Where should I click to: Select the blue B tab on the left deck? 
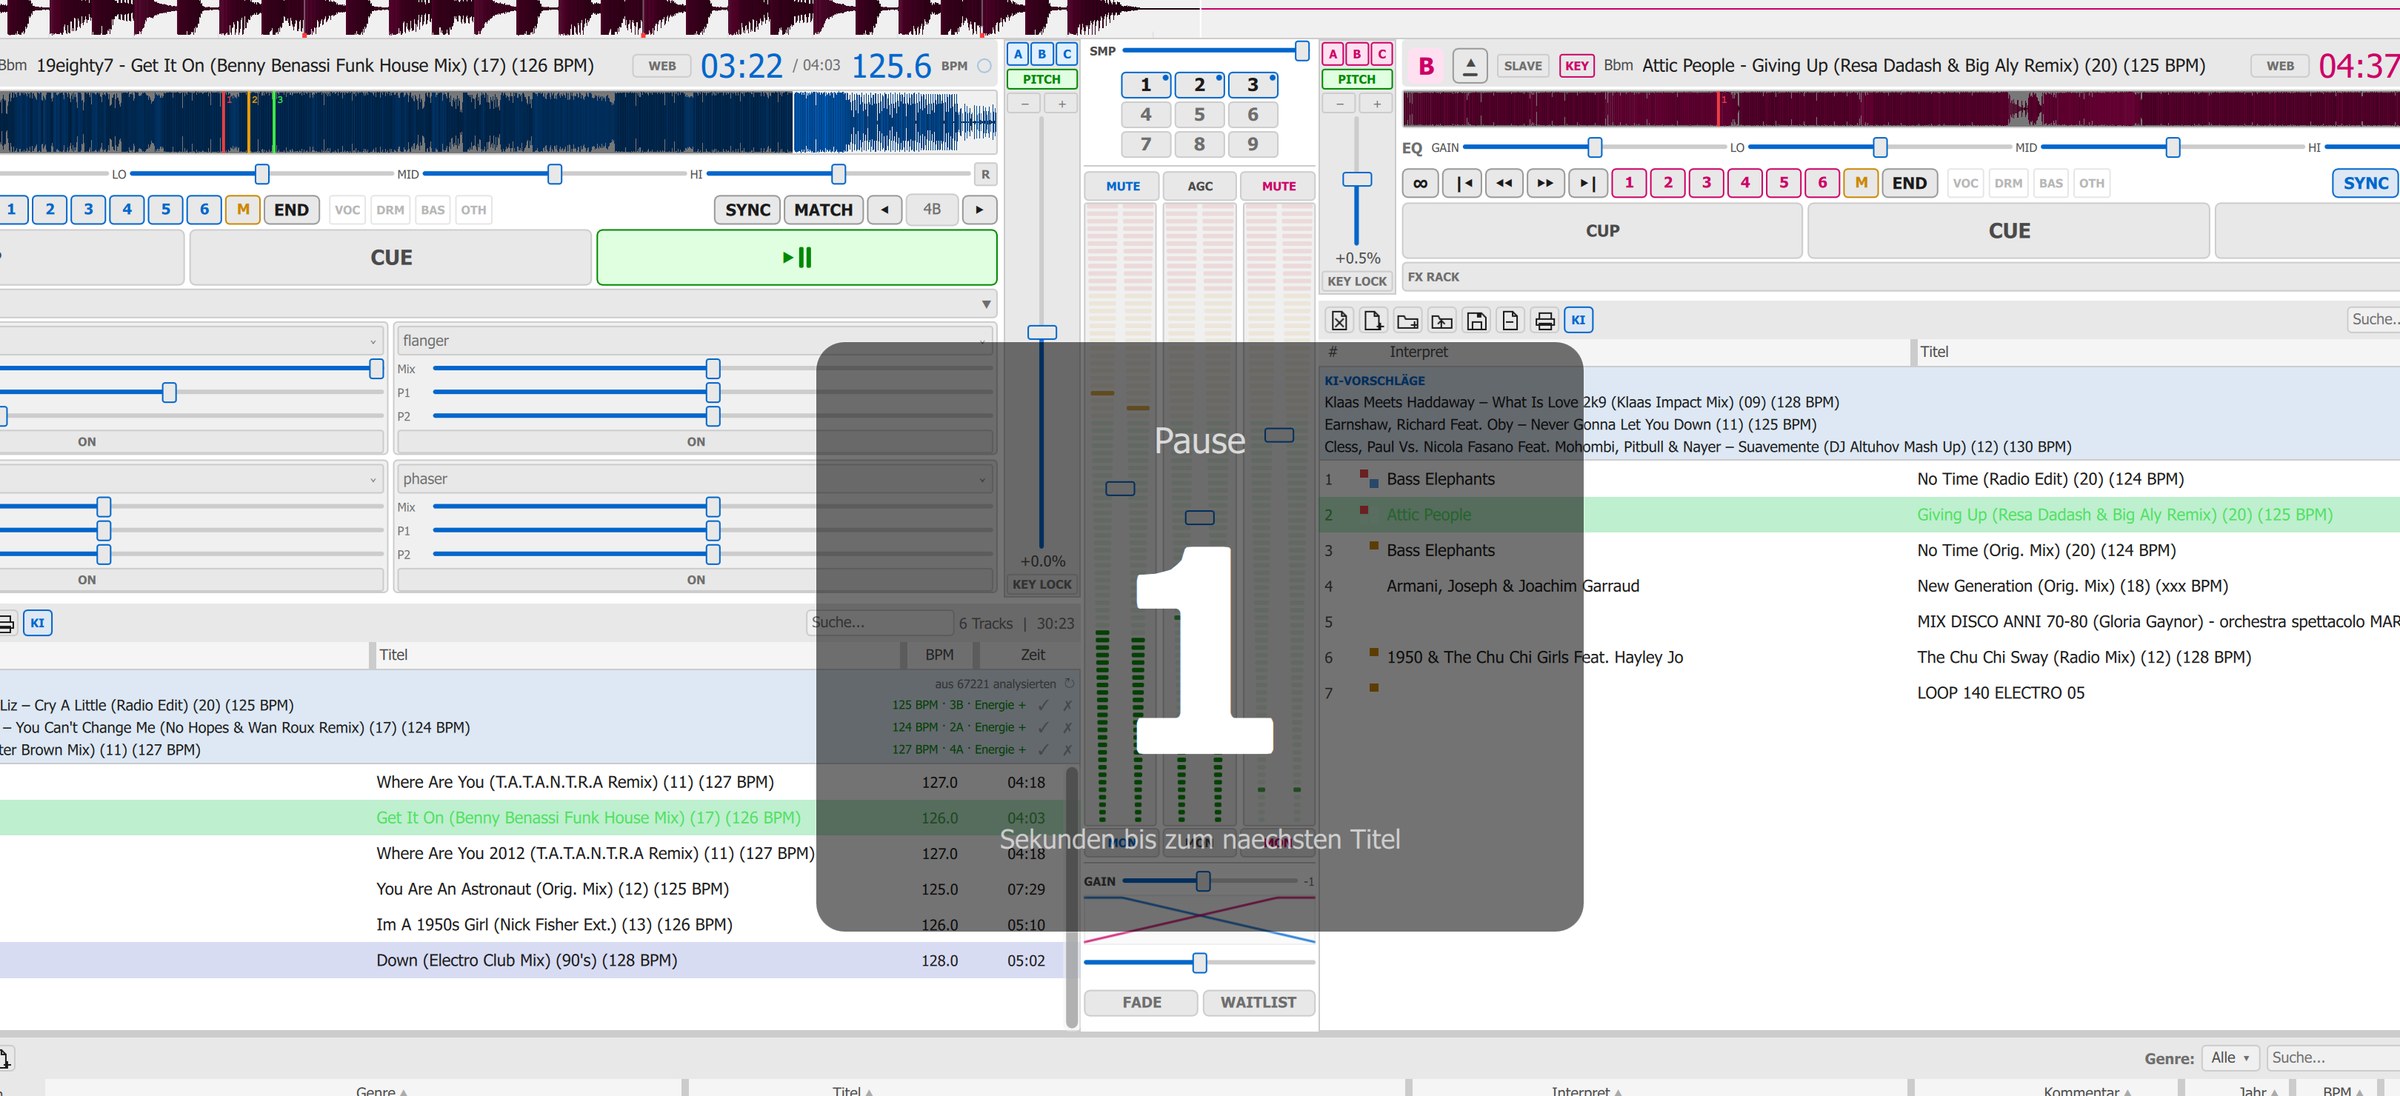coord(1042,54)
